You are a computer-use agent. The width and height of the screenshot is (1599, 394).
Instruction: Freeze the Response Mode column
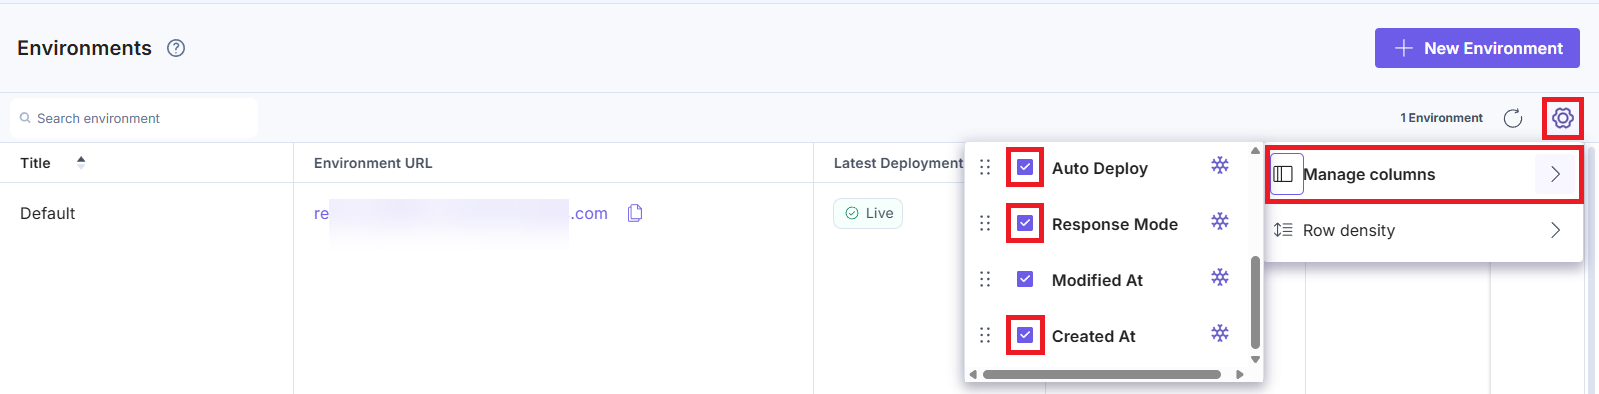(x=1220, y=222)
